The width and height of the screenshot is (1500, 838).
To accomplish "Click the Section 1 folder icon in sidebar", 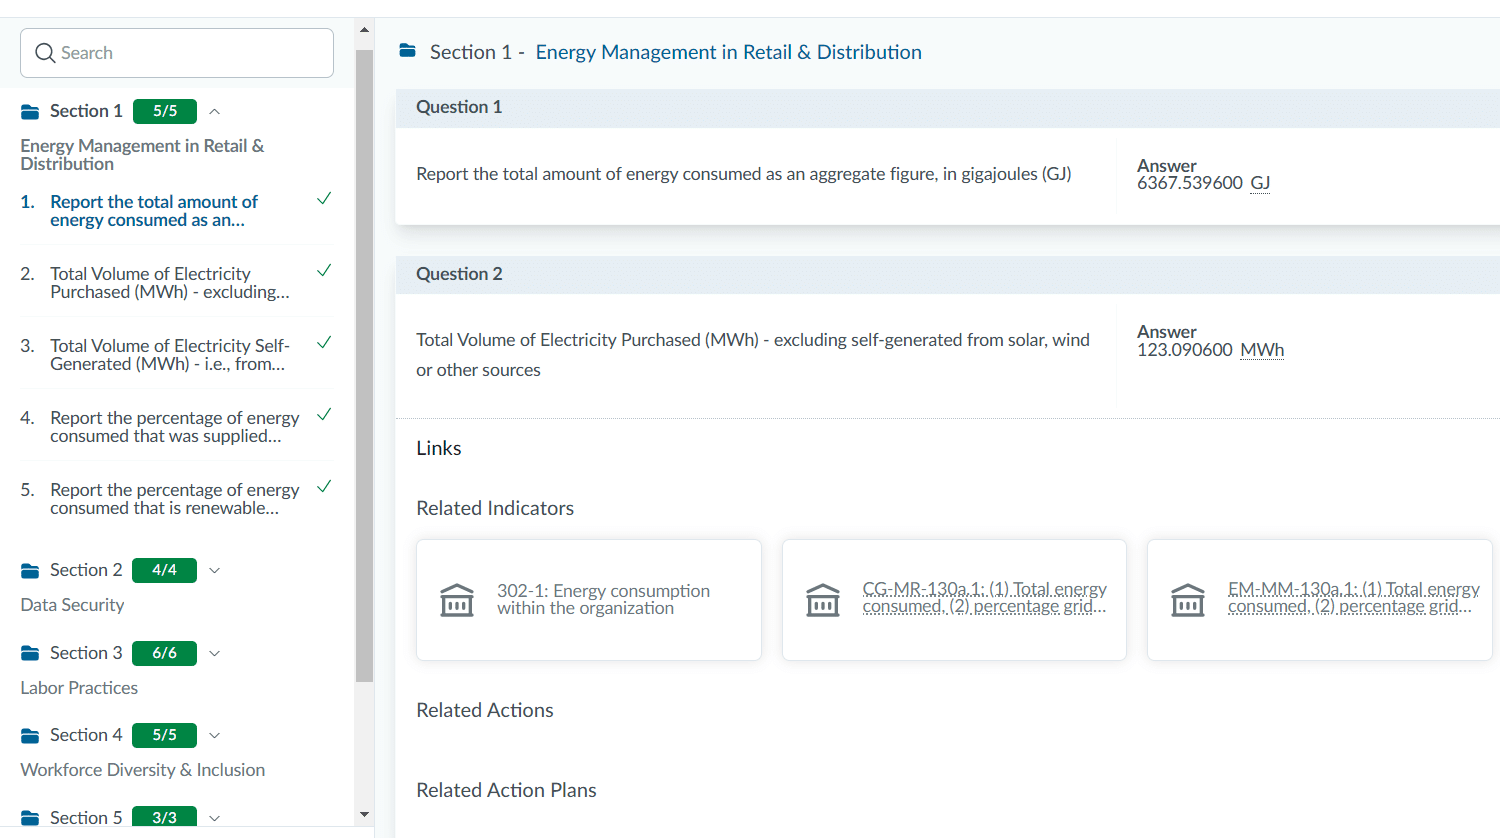I will 30,112.
